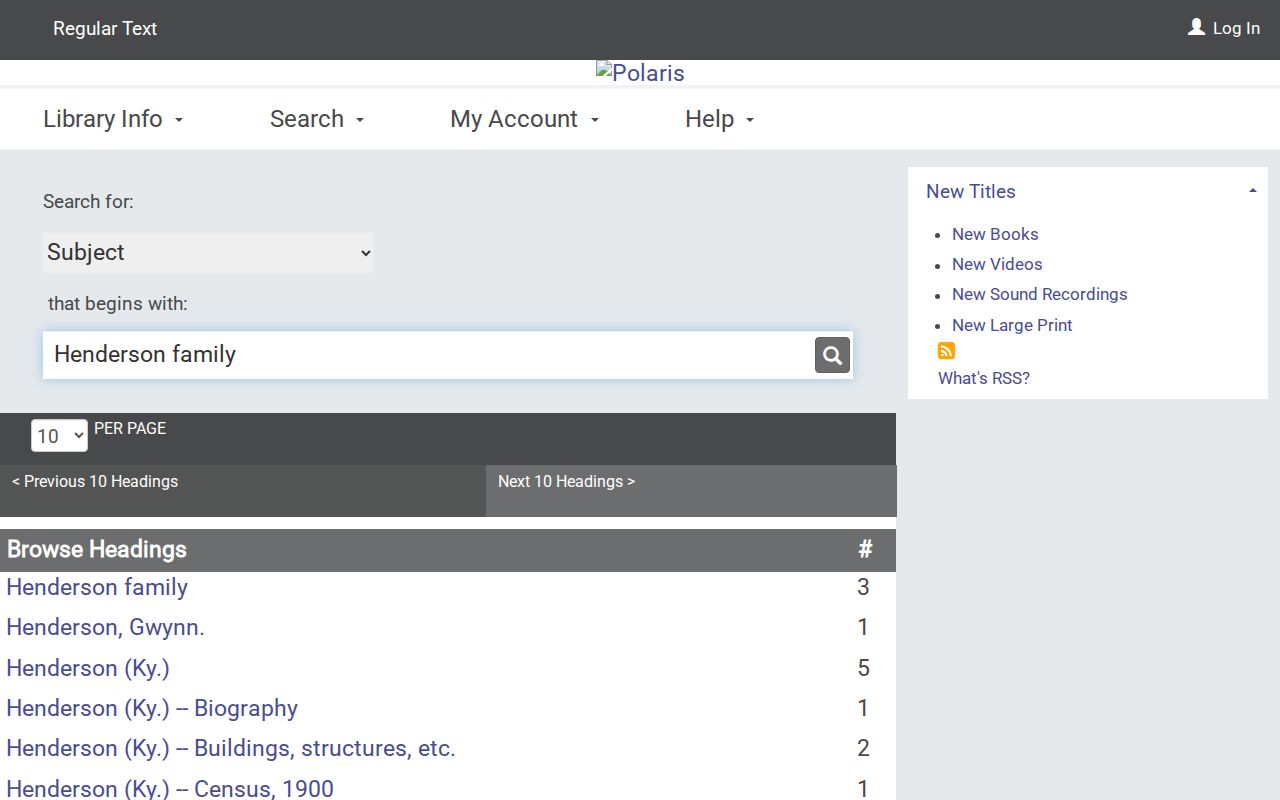The width and height of the screenshot is (1280, 800).
Task: Click the count 3 for Henderson family
Action: 863,587
